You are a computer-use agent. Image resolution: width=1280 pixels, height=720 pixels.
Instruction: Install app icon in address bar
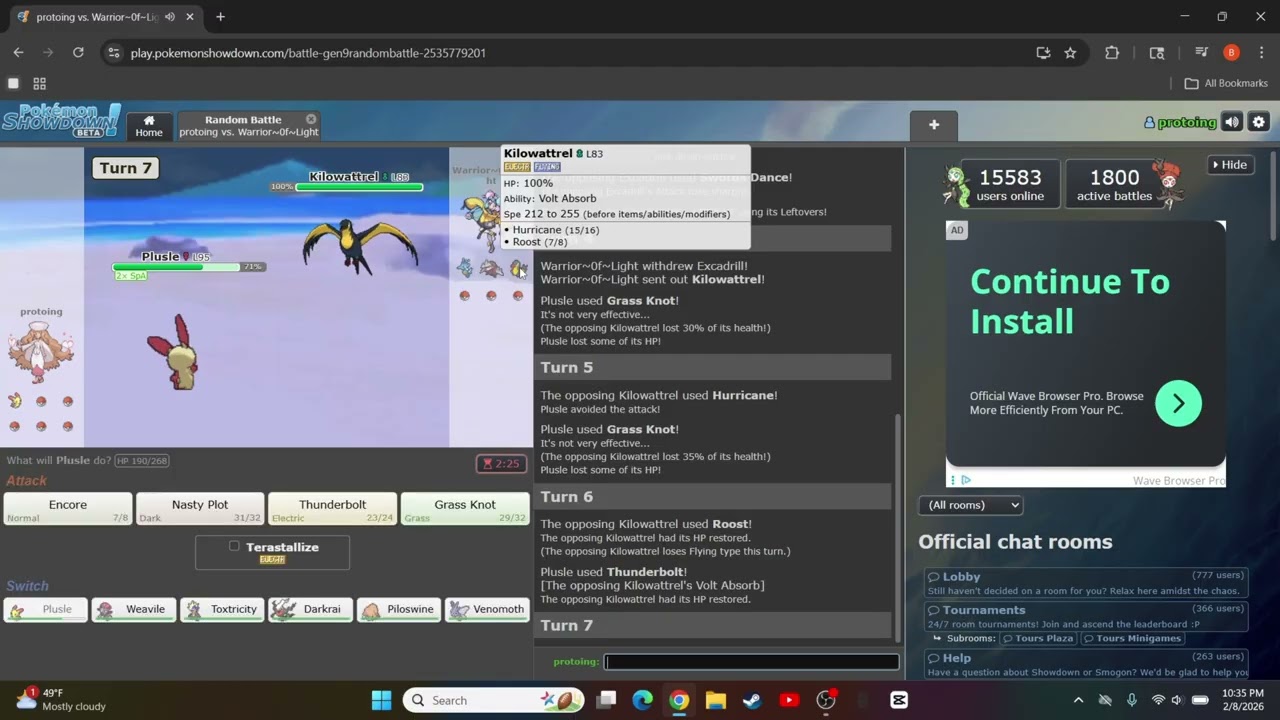pyautogui.click(x=1043, y=53)
